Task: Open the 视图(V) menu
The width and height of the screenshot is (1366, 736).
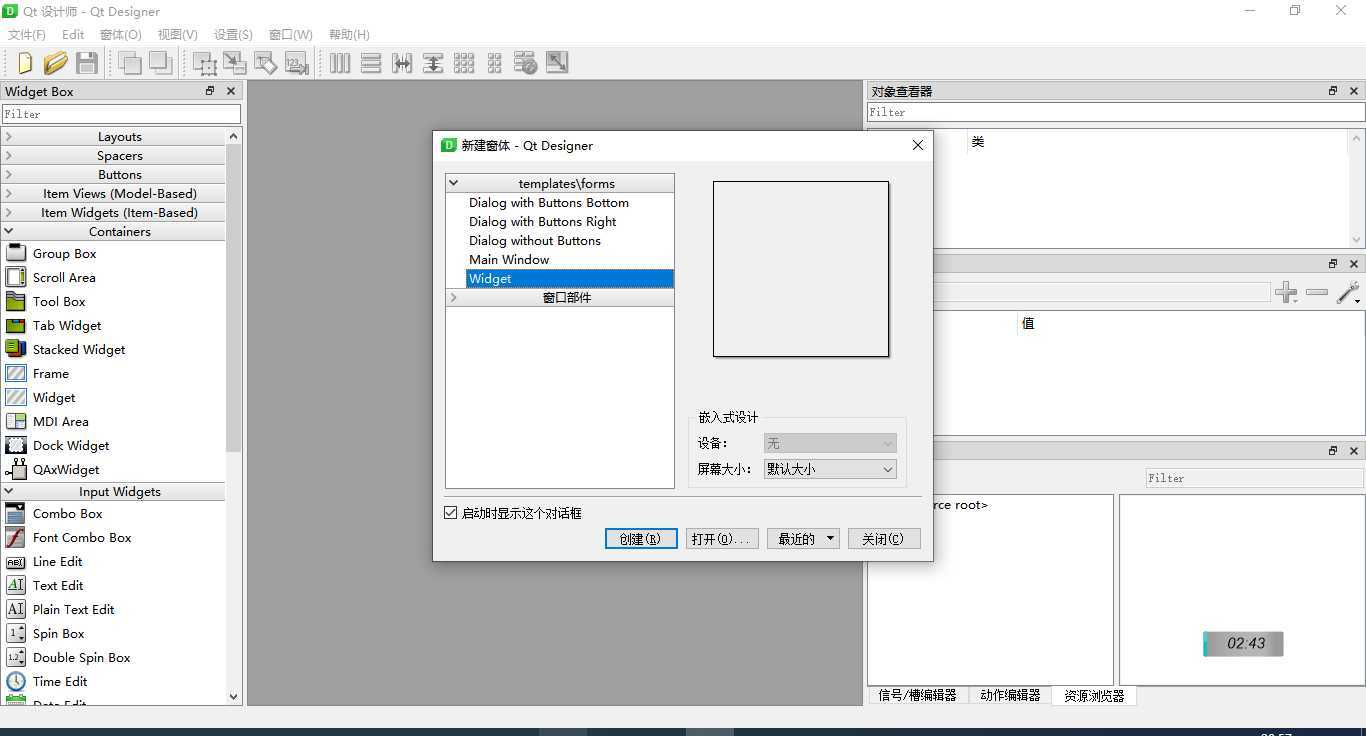Action: click(178, 35)
